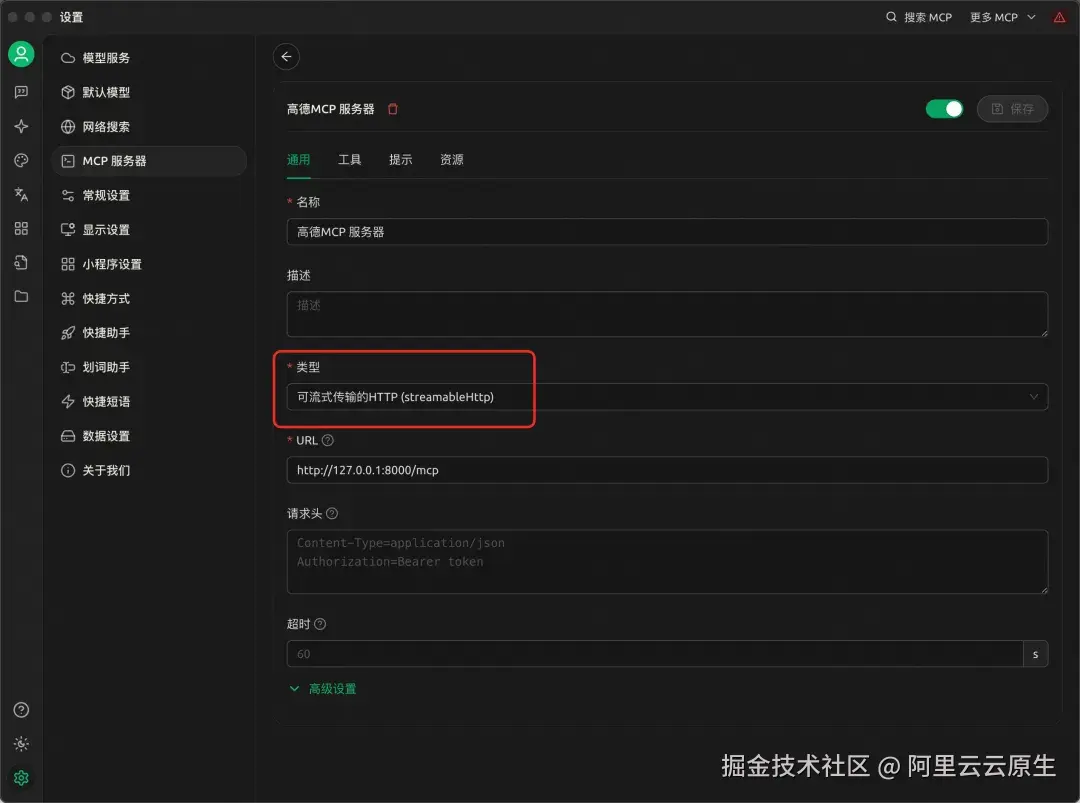Select MCP 服务器 in the settings menu
This screenshot has width=1080, height=803.
(149, 161)
